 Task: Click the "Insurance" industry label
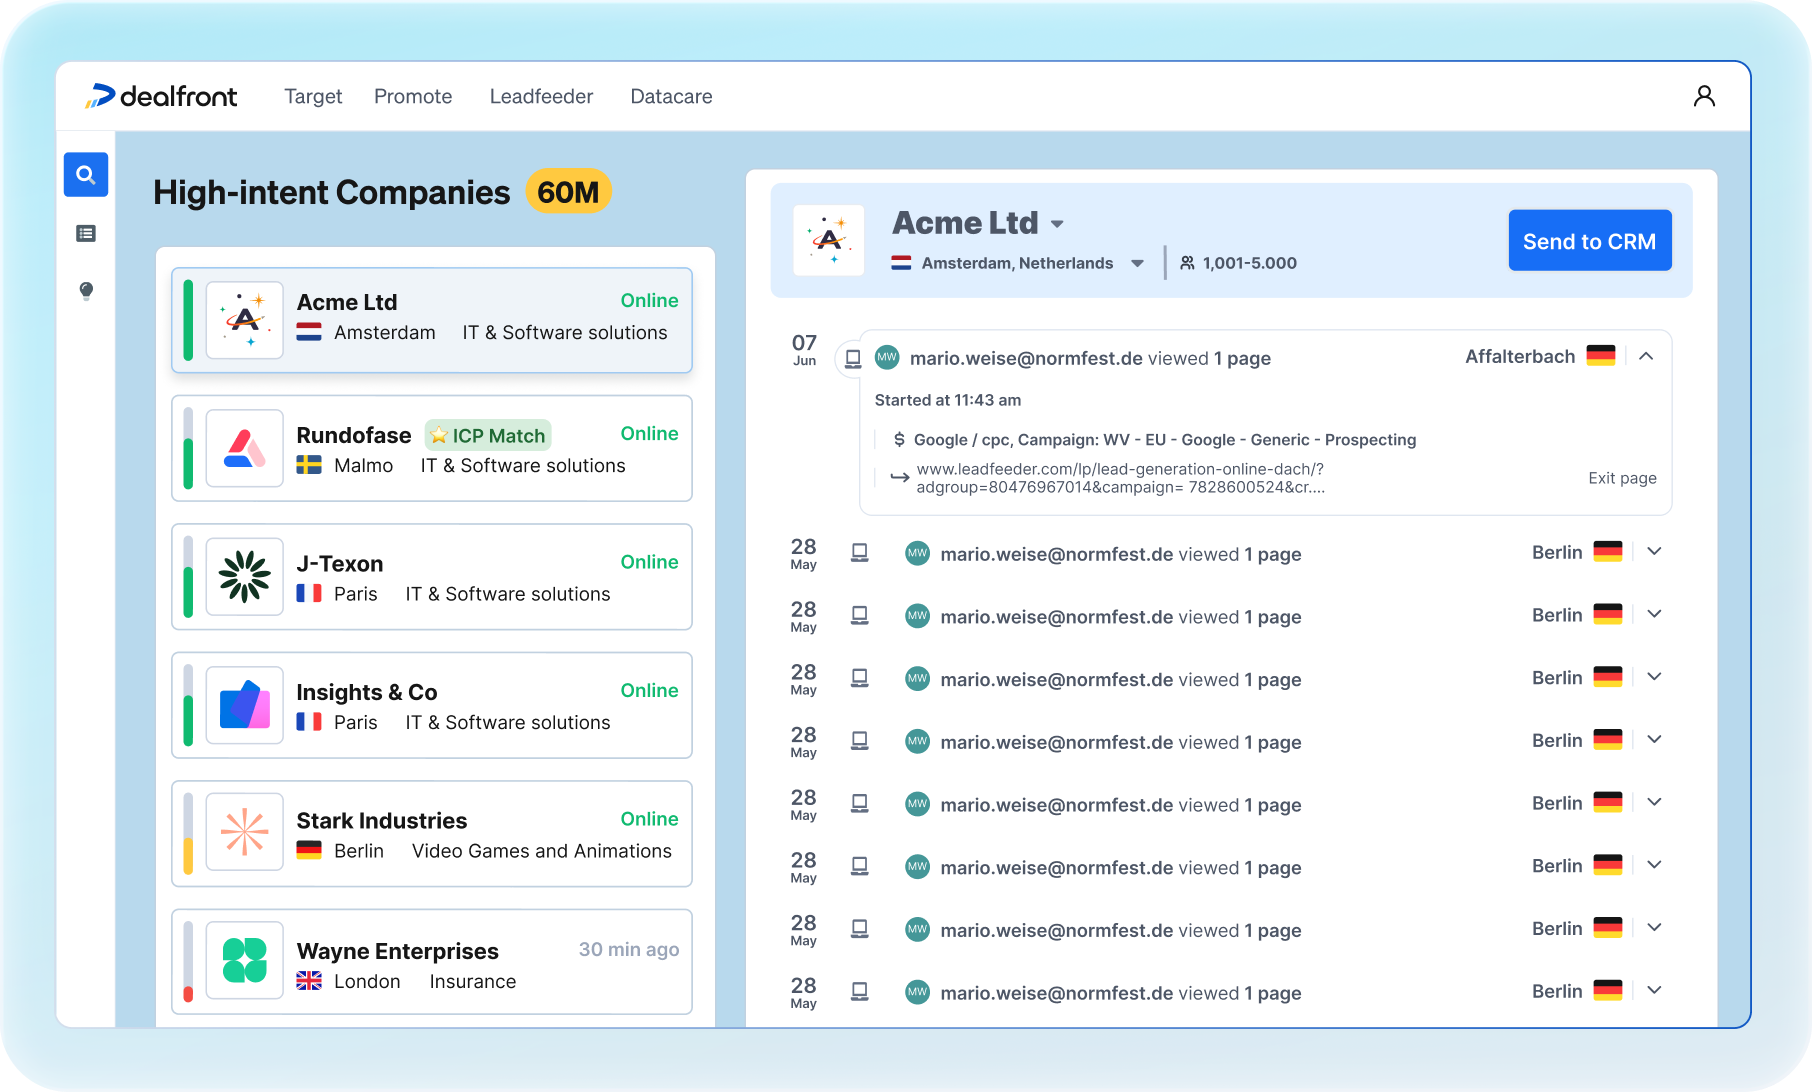473,982
